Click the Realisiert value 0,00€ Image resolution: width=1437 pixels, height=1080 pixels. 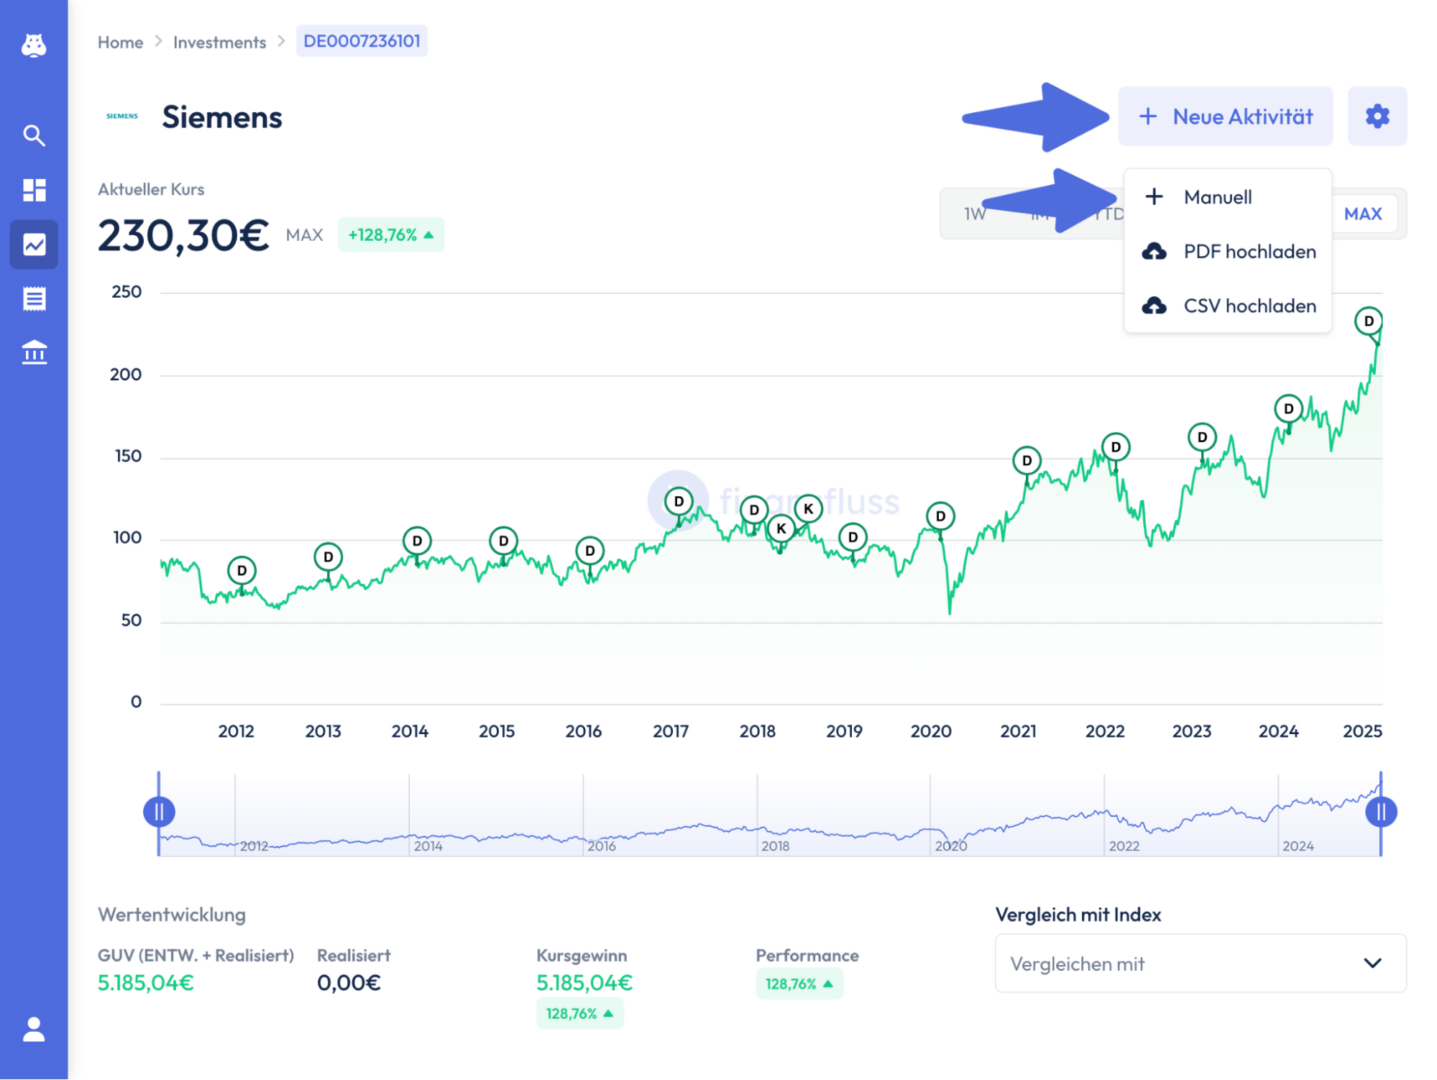click(x=349, y=983)
